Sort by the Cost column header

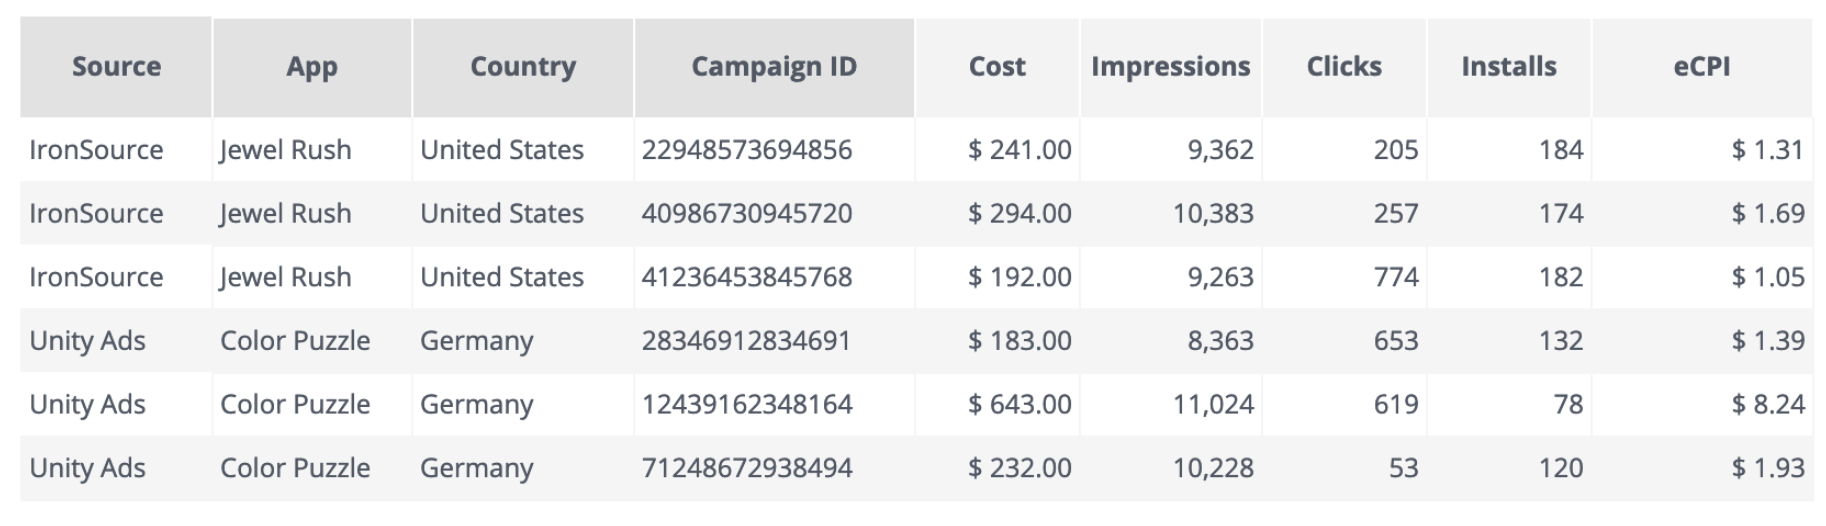[997, 67]
